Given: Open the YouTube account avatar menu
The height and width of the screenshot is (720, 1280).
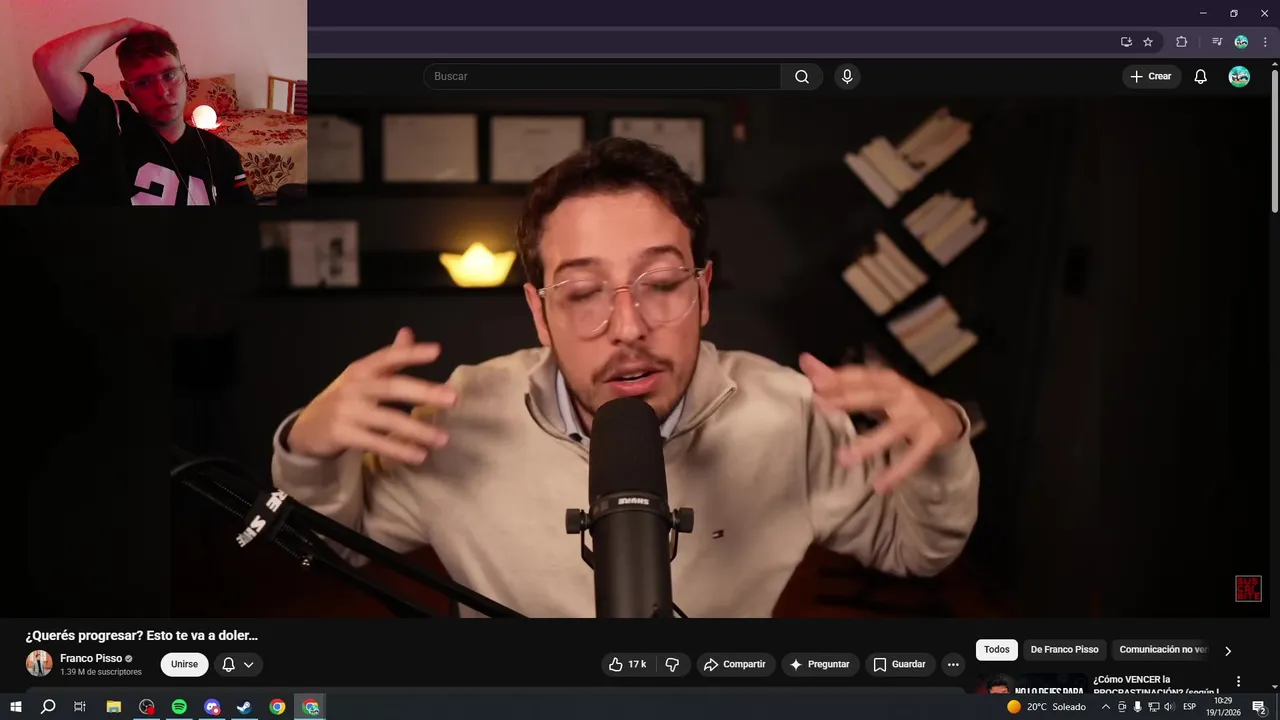Looking at the screenshot, I should 1239,77.
